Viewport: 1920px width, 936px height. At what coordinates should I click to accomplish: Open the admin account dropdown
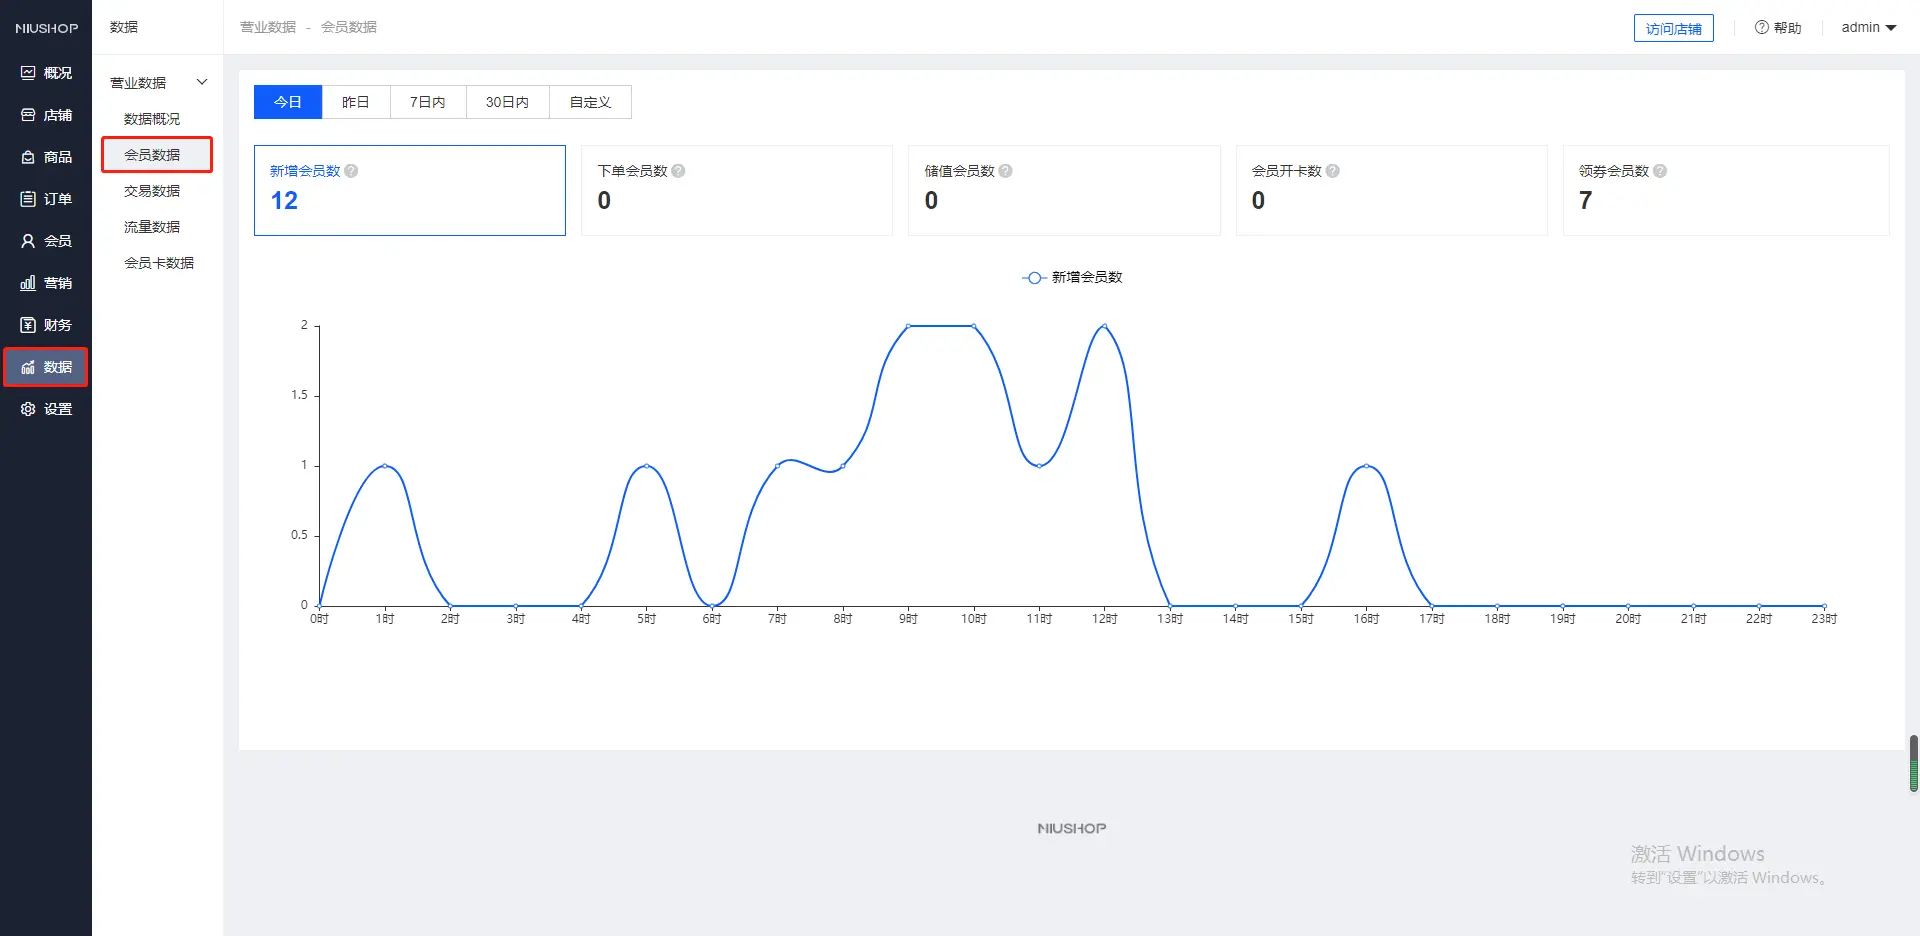click(x=1868, y=28)
